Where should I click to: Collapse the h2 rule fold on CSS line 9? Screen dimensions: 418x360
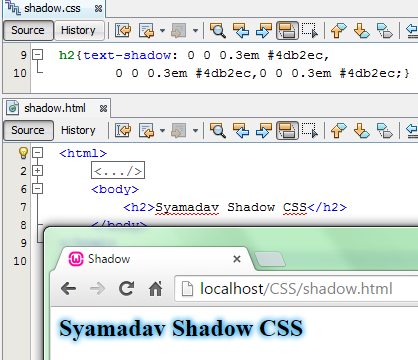pos(38,54)
